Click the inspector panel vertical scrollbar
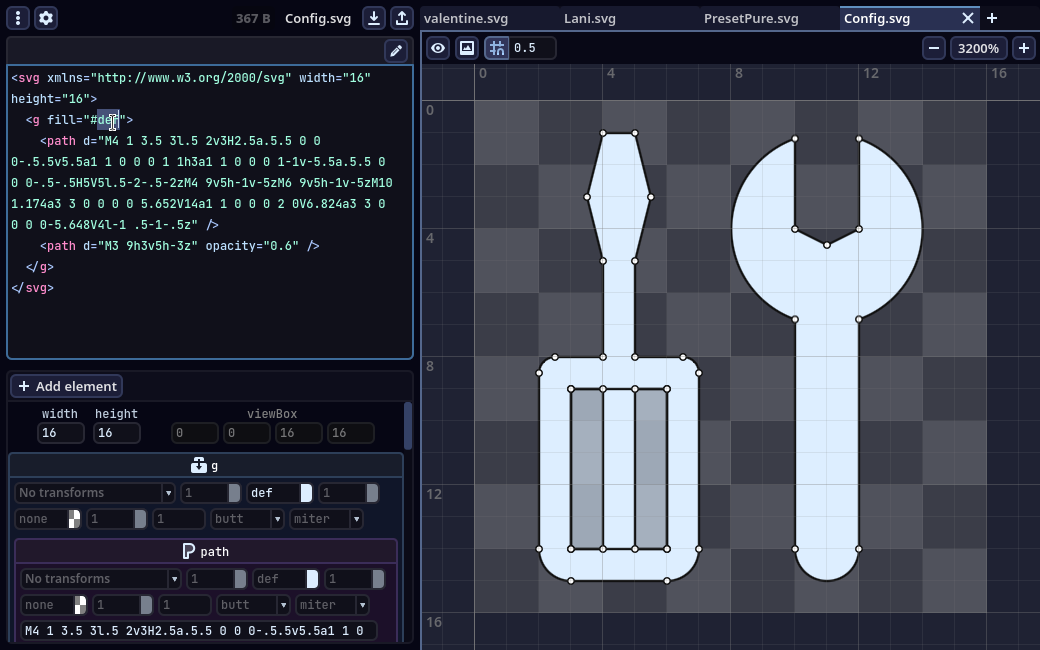The height and width of the screenshot is (650, 1040). tap(408, 426)
